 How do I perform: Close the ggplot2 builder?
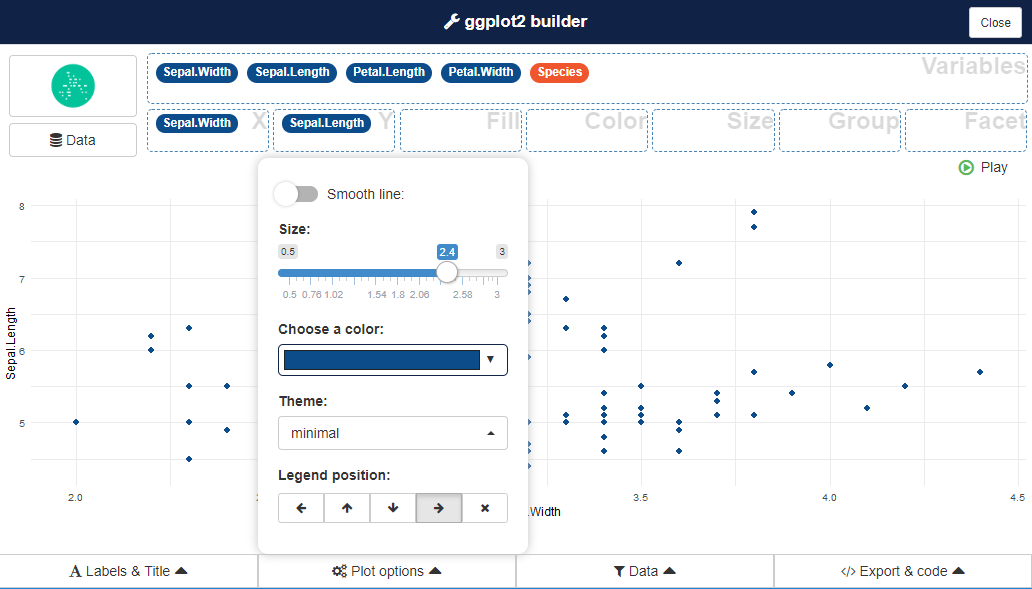(x=995, y=22)
